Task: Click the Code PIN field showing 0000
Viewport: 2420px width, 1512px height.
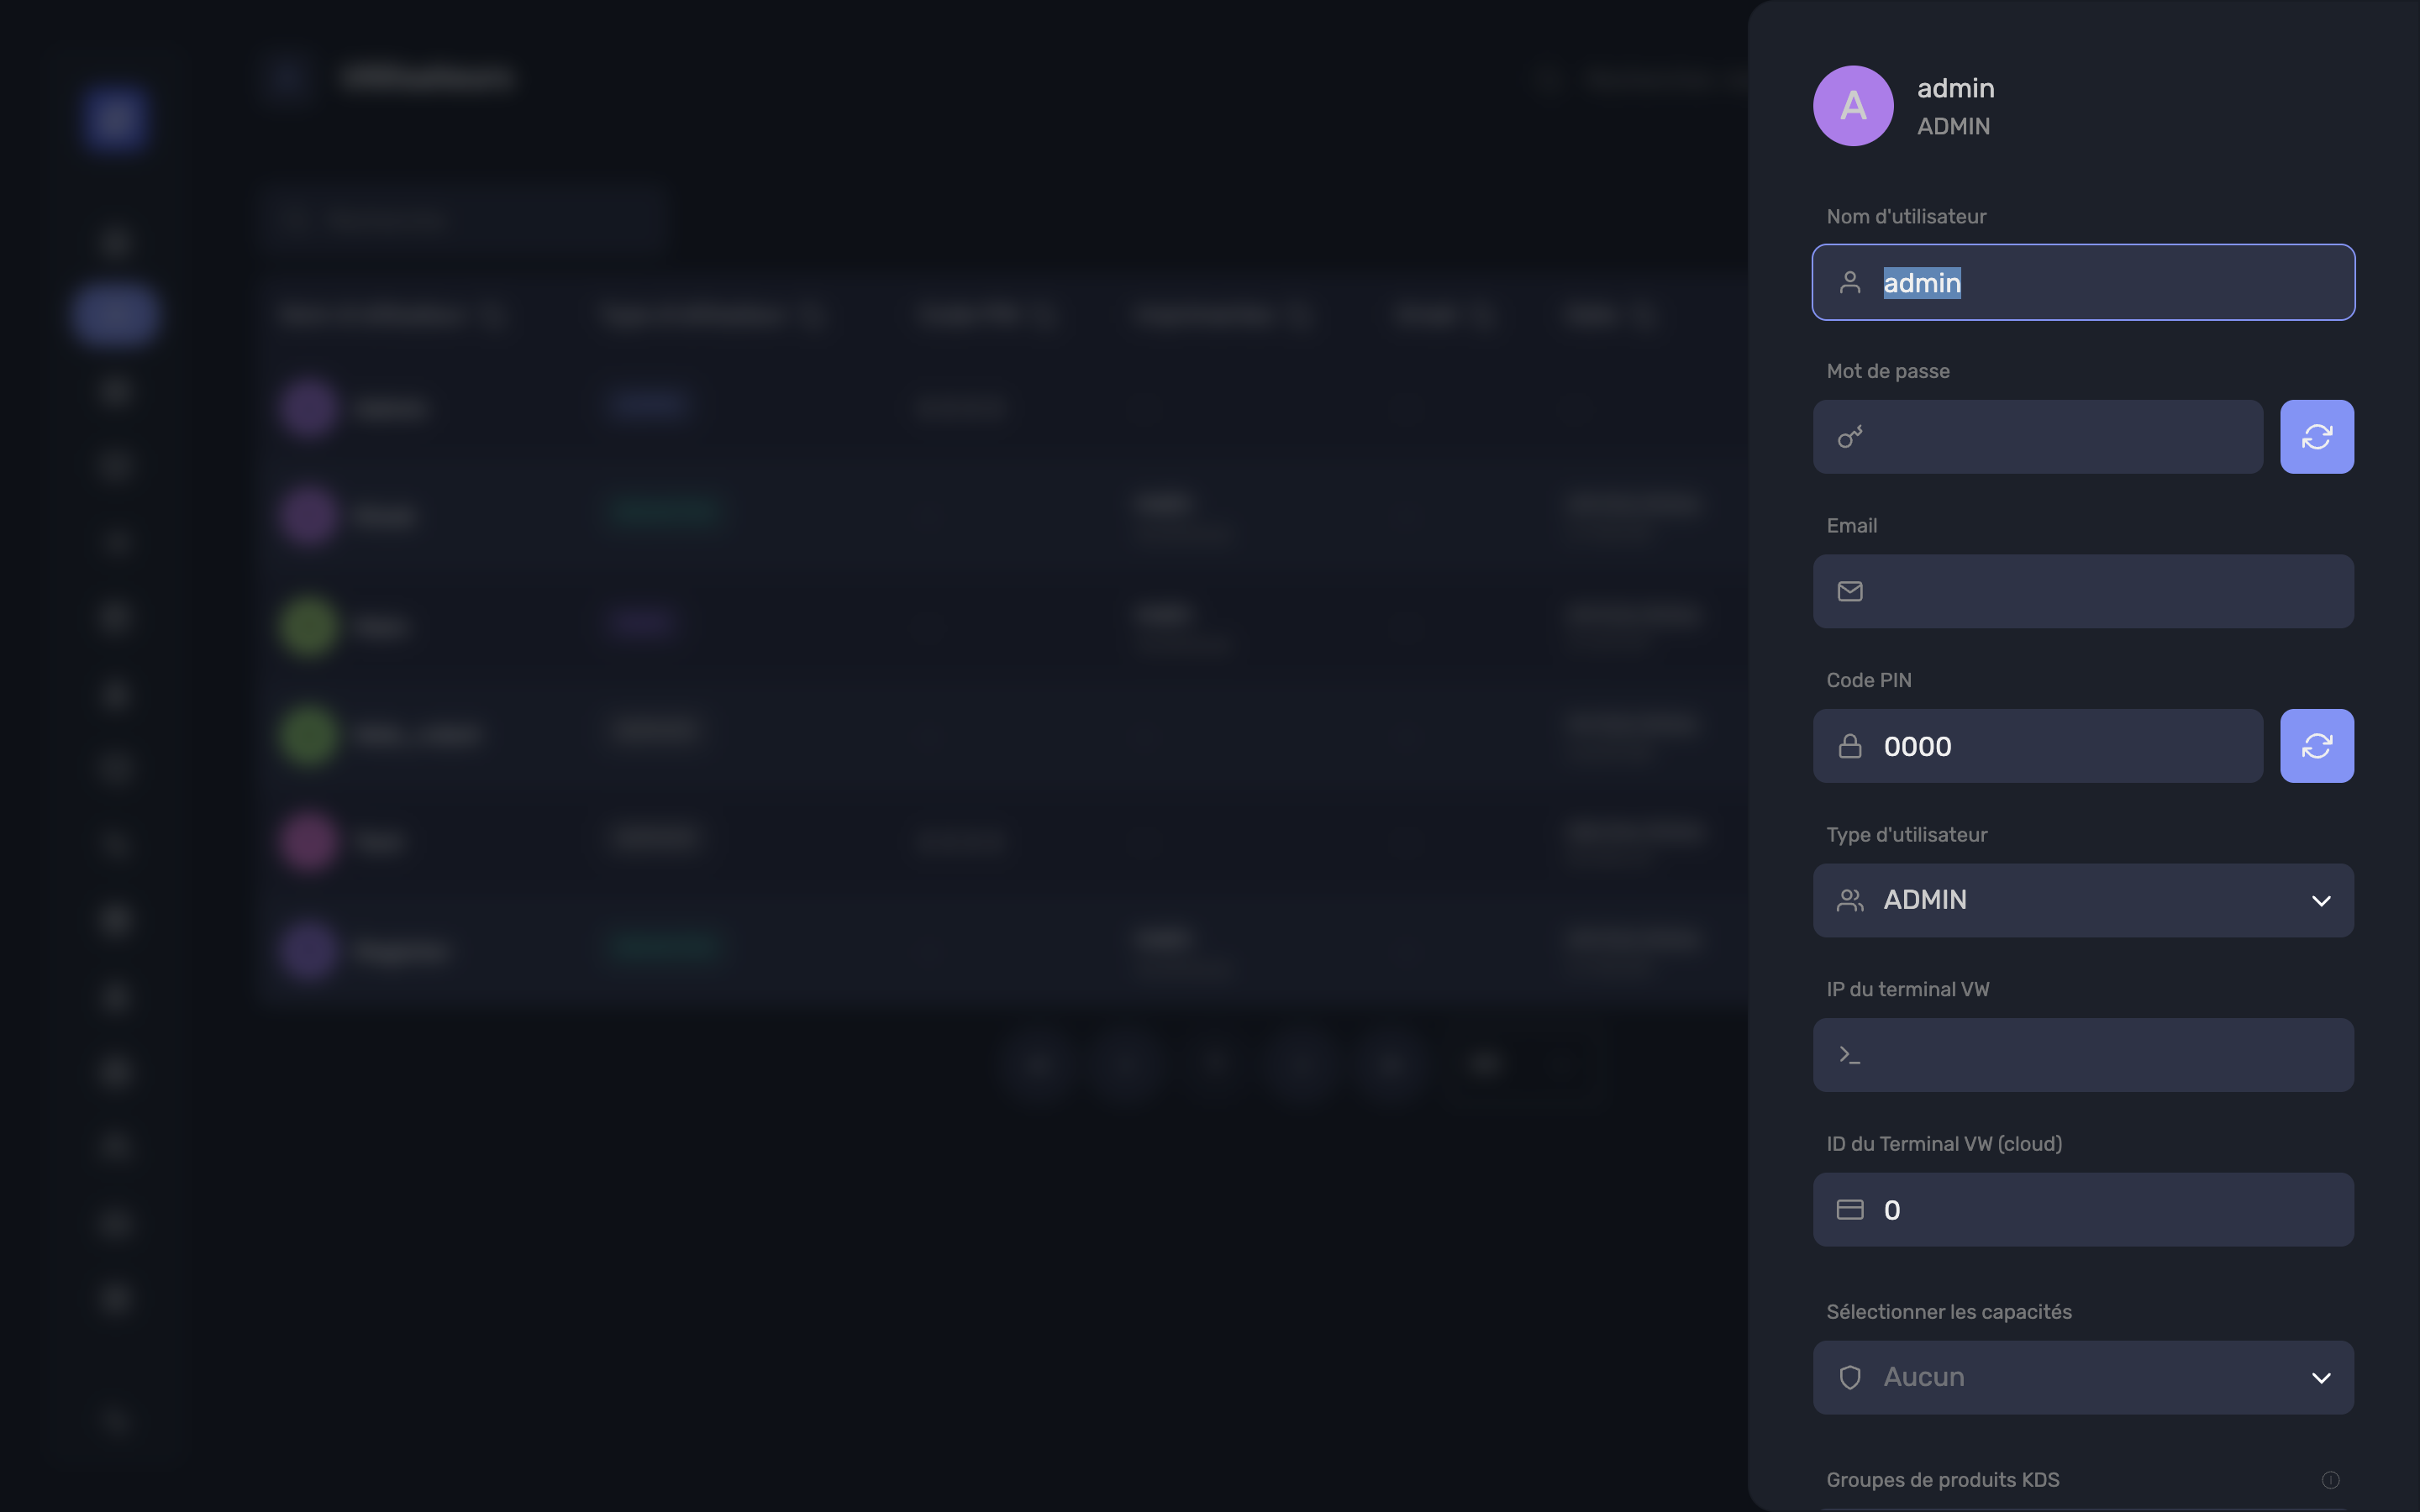Action: pos(2038,746)
